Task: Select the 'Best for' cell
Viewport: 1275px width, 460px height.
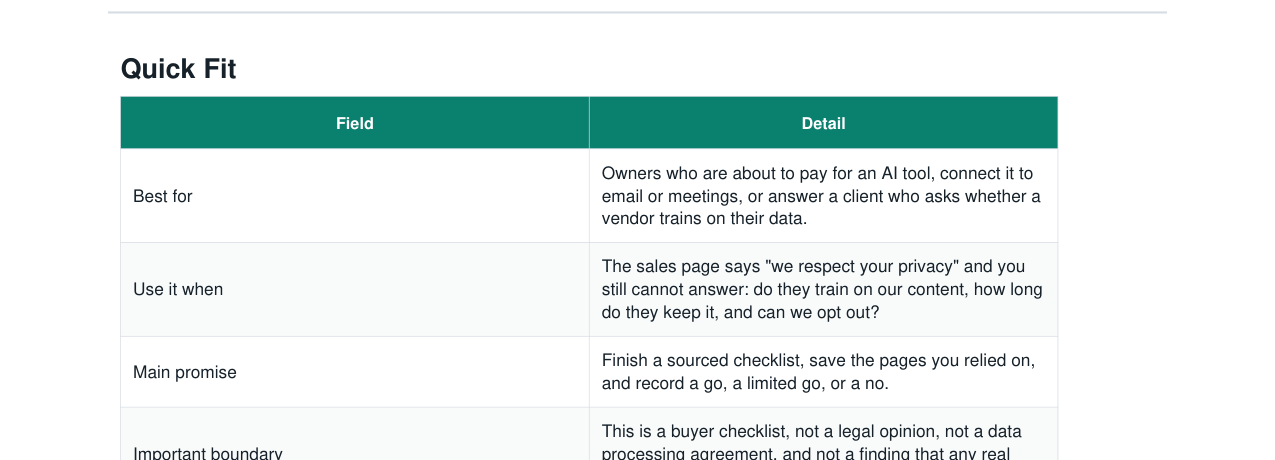Action: point(355,196)
